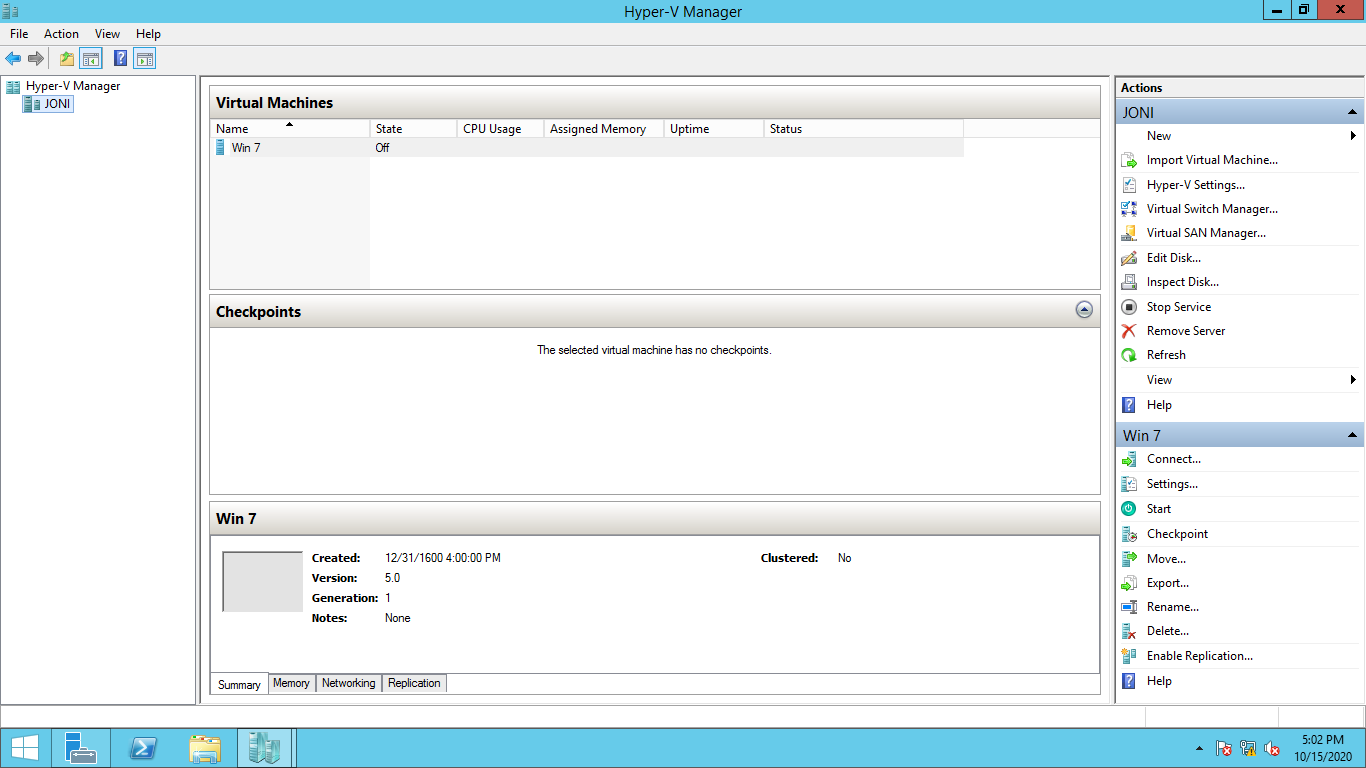
Task: Click the Forward arrow toolbar icon
Action: pos(36,59)
